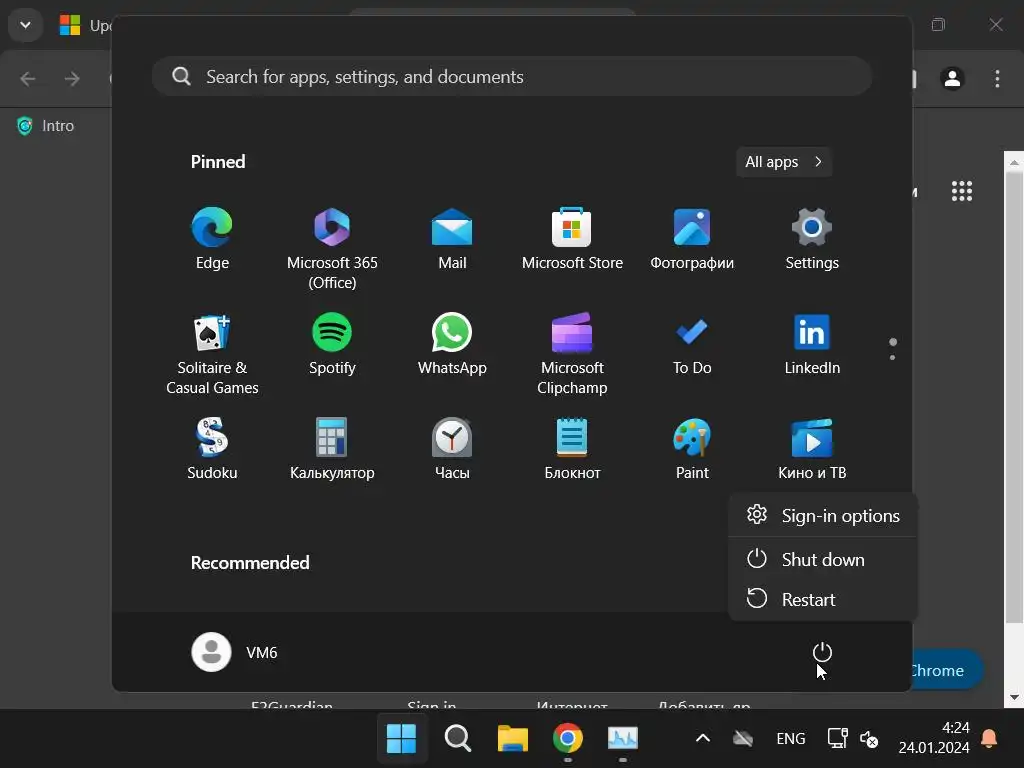
Task: Choose Shut down in power menu
Action: click(823, 560)
